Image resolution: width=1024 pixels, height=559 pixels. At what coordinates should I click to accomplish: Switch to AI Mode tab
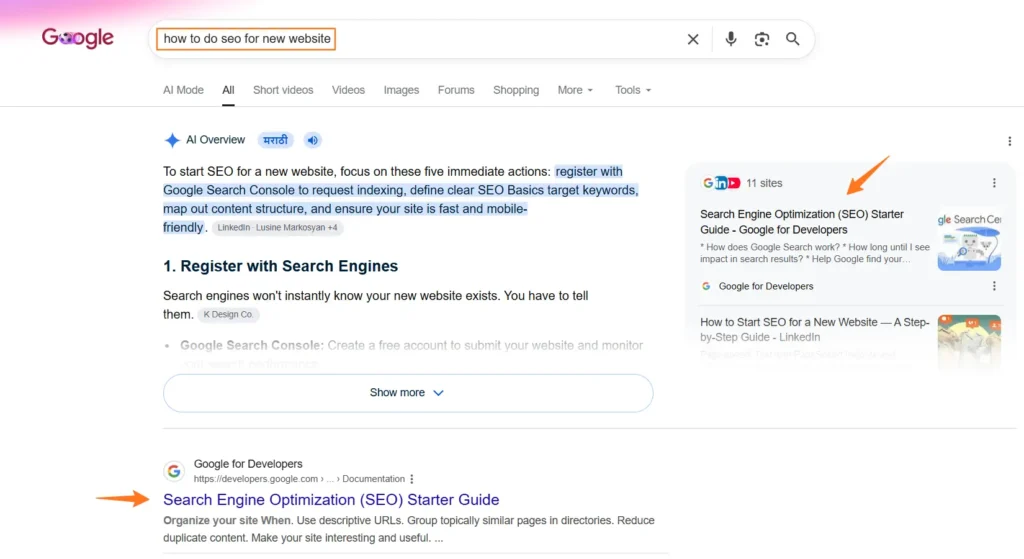coord(184,90)
